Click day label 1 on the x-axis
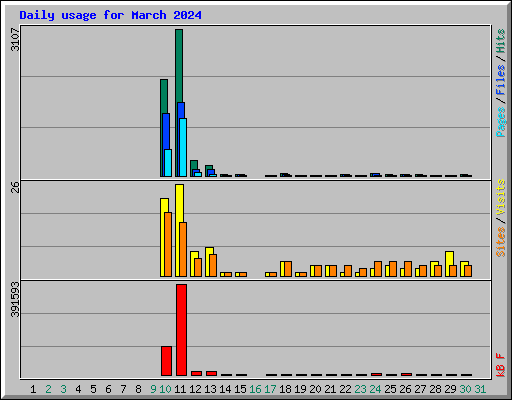Viewport: 512px width, 400px height. tap(33, 389)
